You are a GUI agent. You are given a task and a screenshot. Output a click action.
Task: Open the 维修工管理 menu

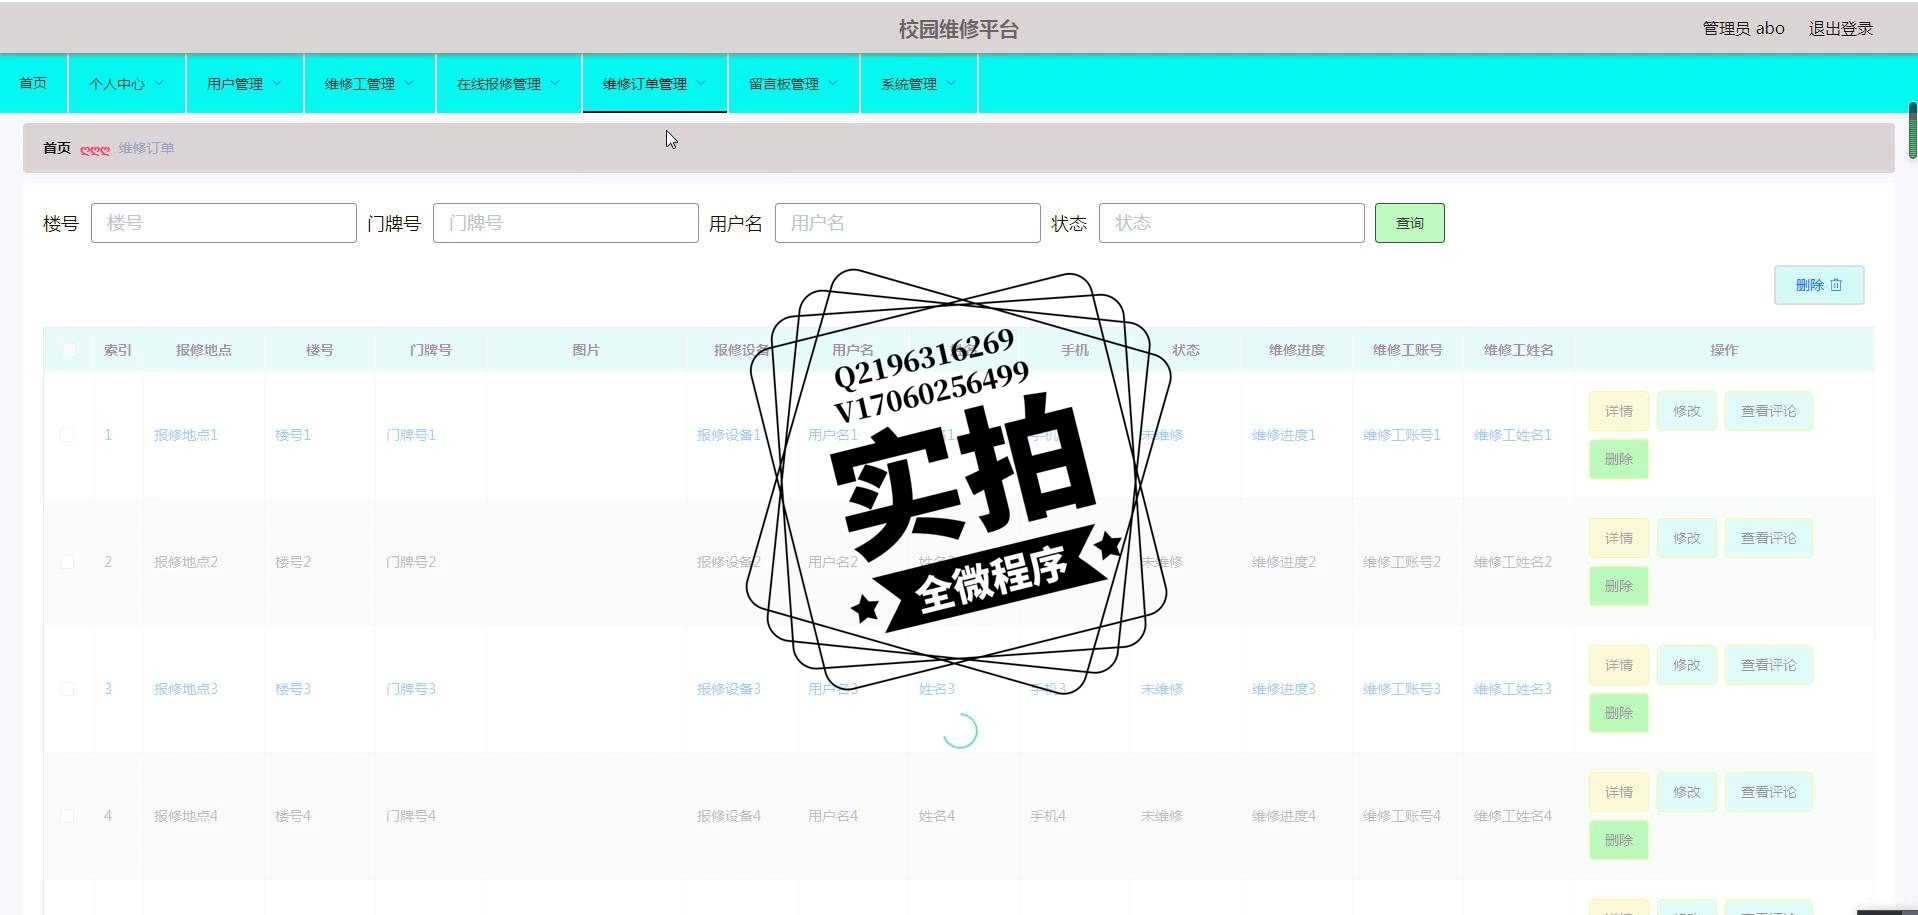click(369, 84)
